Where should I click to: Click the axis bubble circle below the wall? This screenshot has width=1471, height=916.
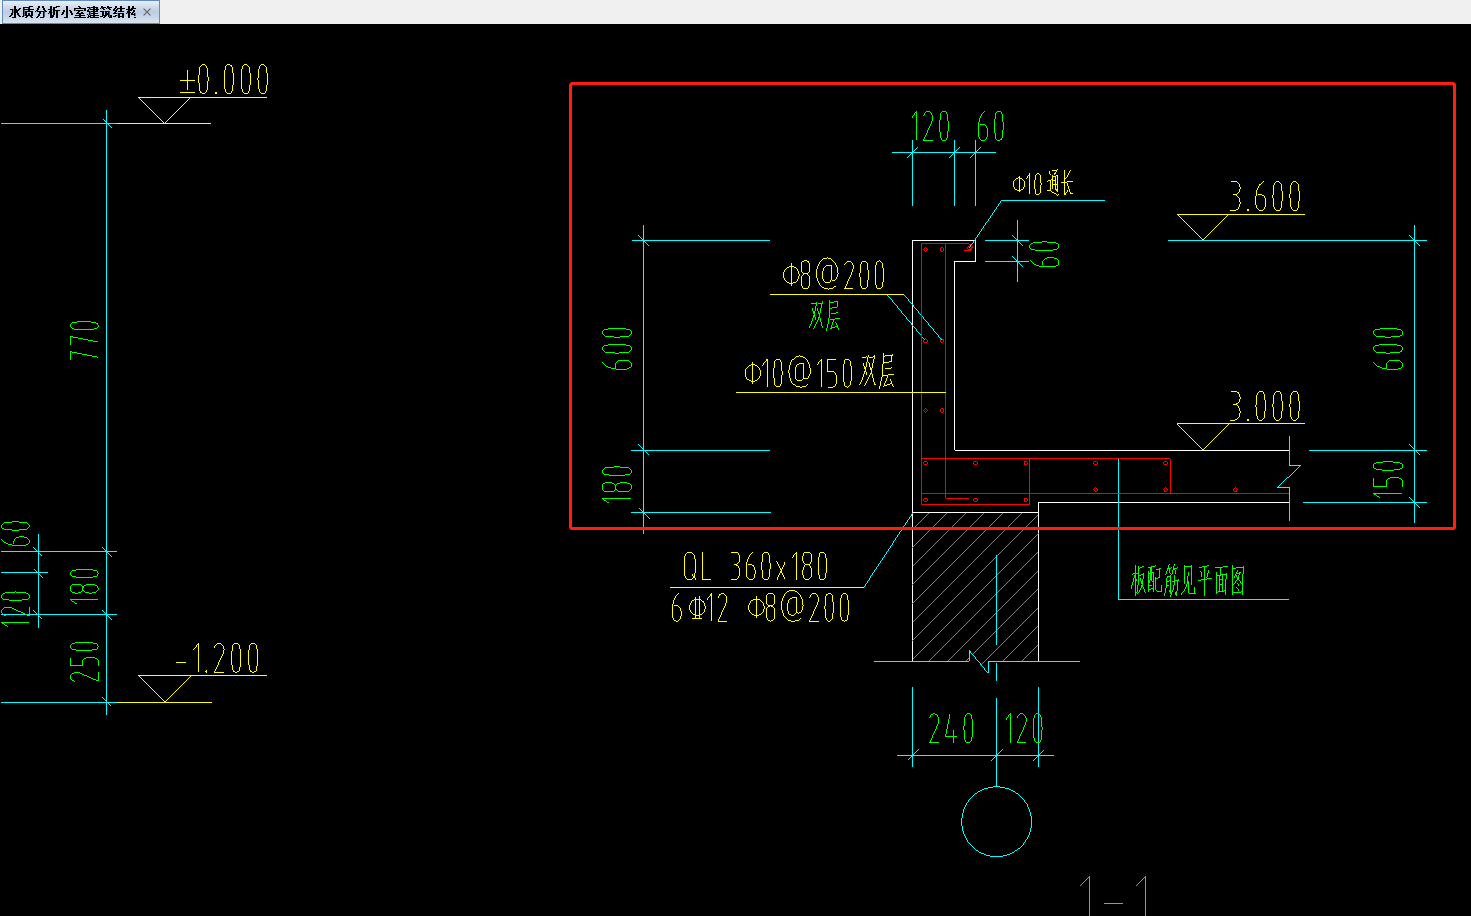[996, 821]
